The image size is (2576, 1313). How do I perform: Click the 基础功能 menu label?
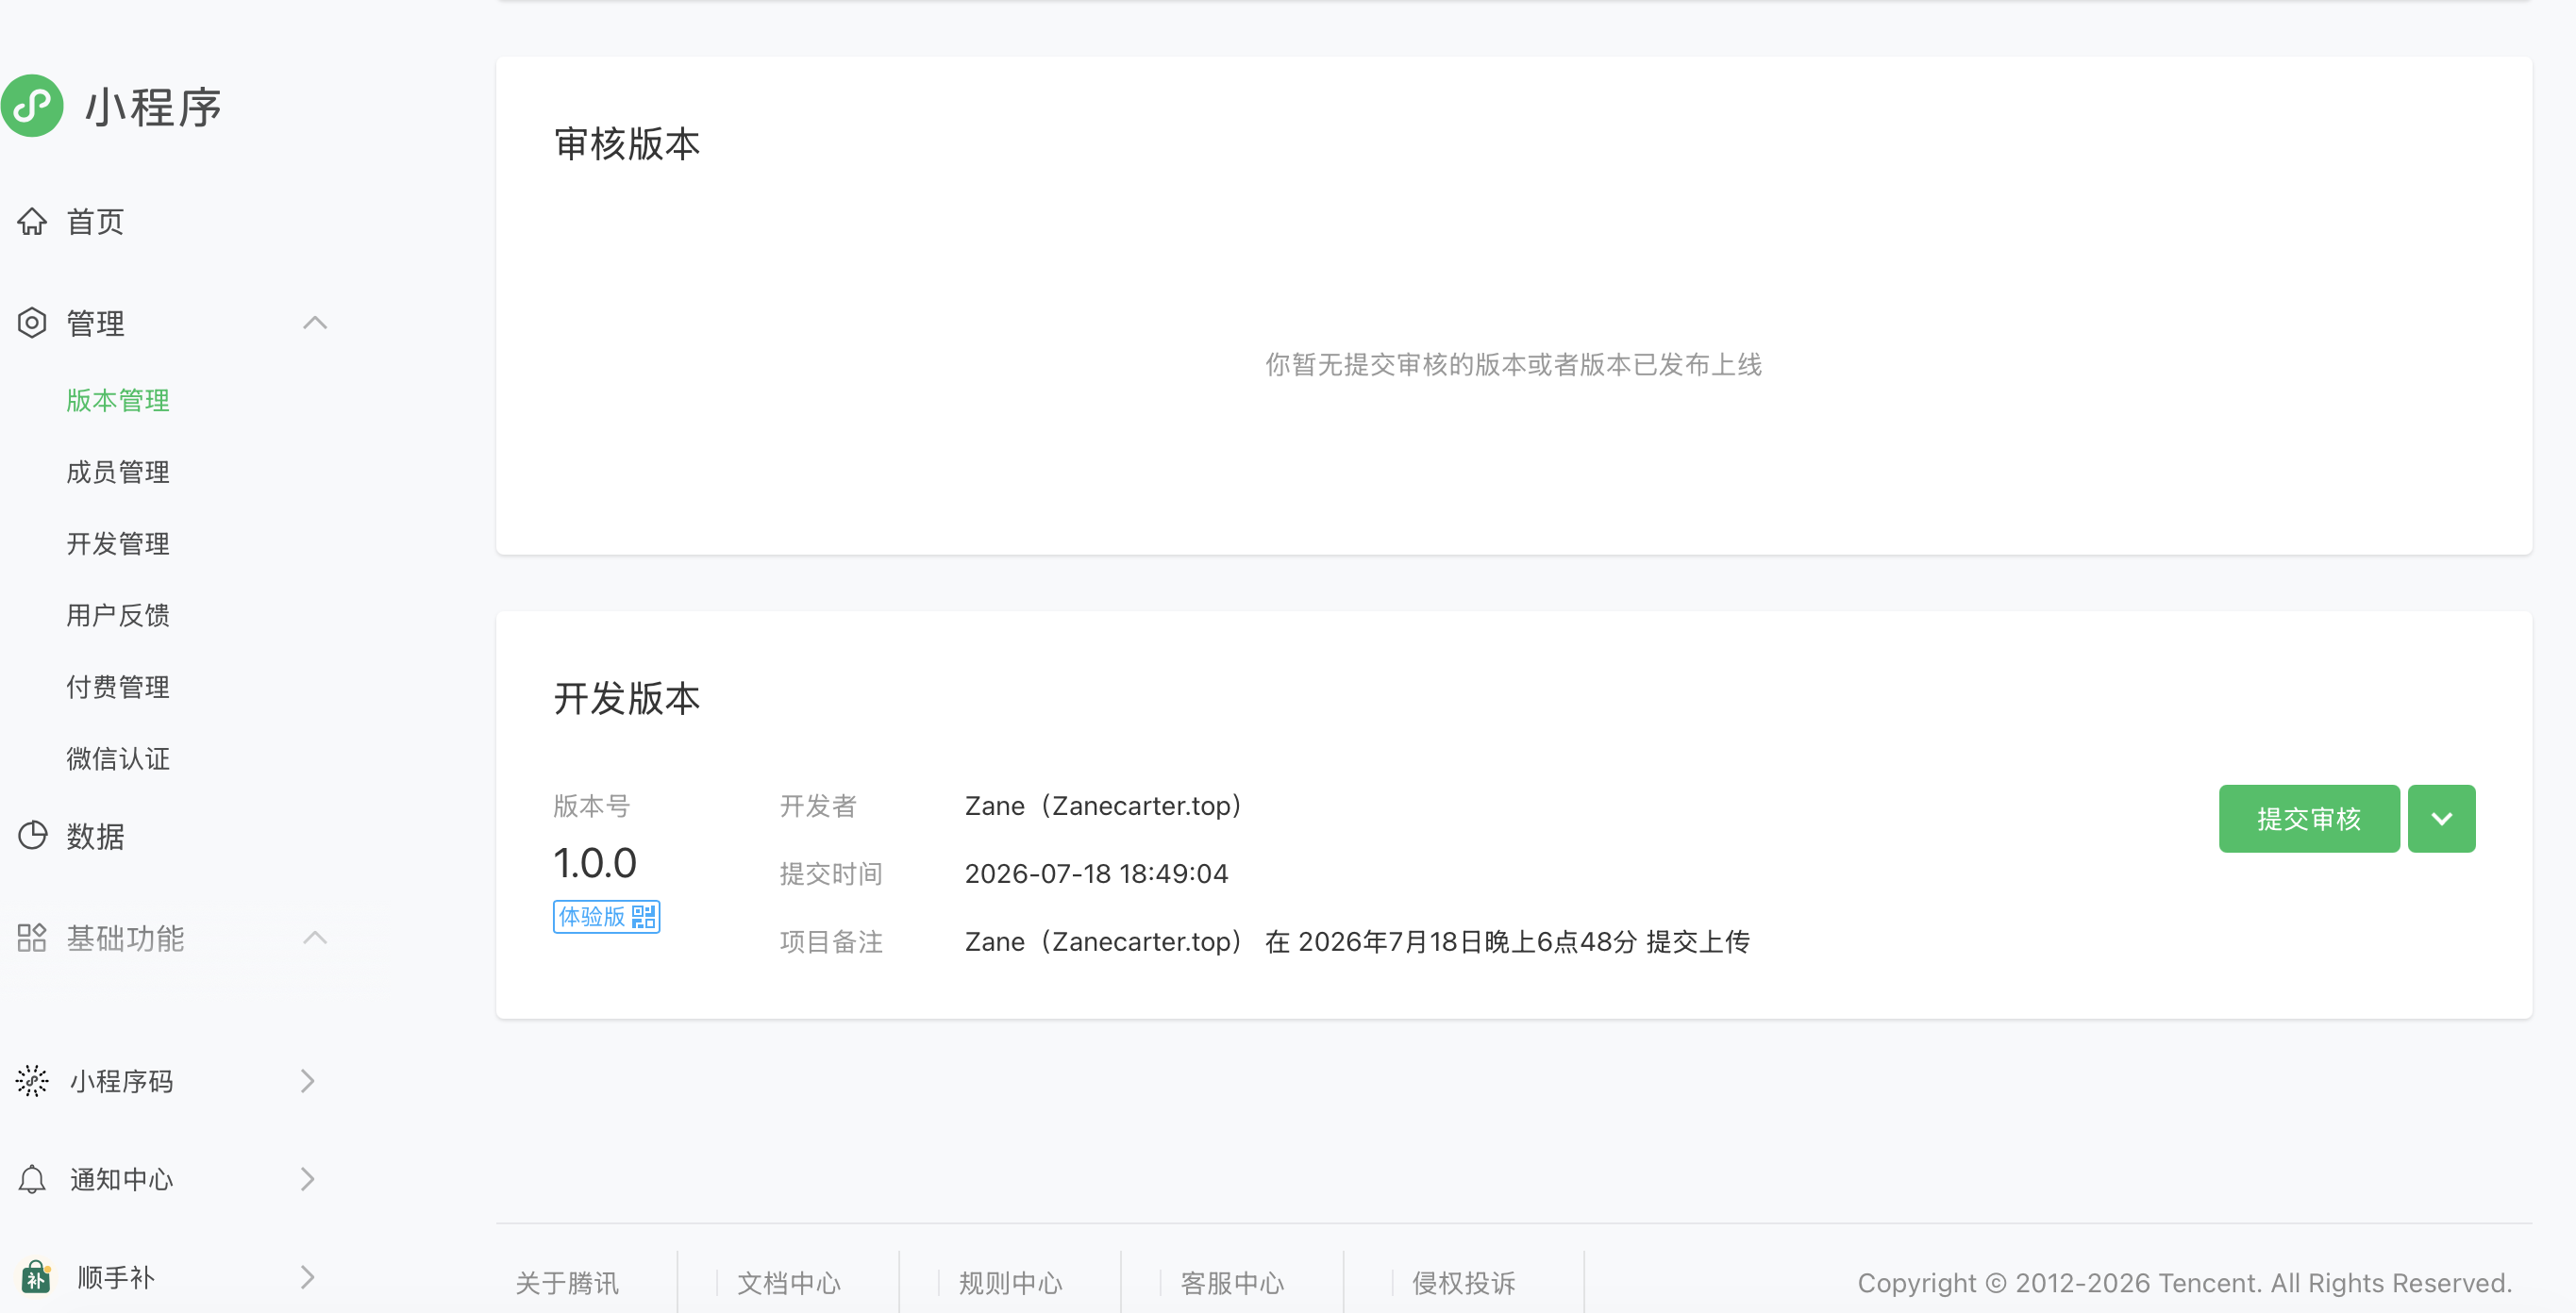pyautogui.click(x=125, y=938)
